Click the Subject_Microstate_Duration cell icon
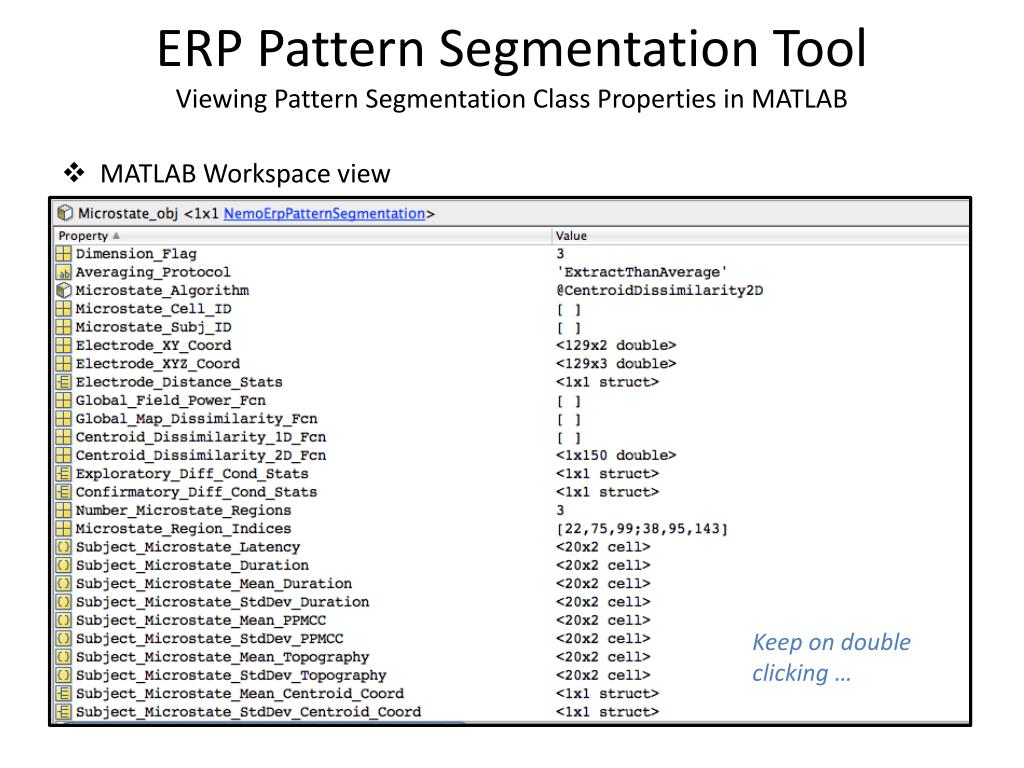 (63, 564)
